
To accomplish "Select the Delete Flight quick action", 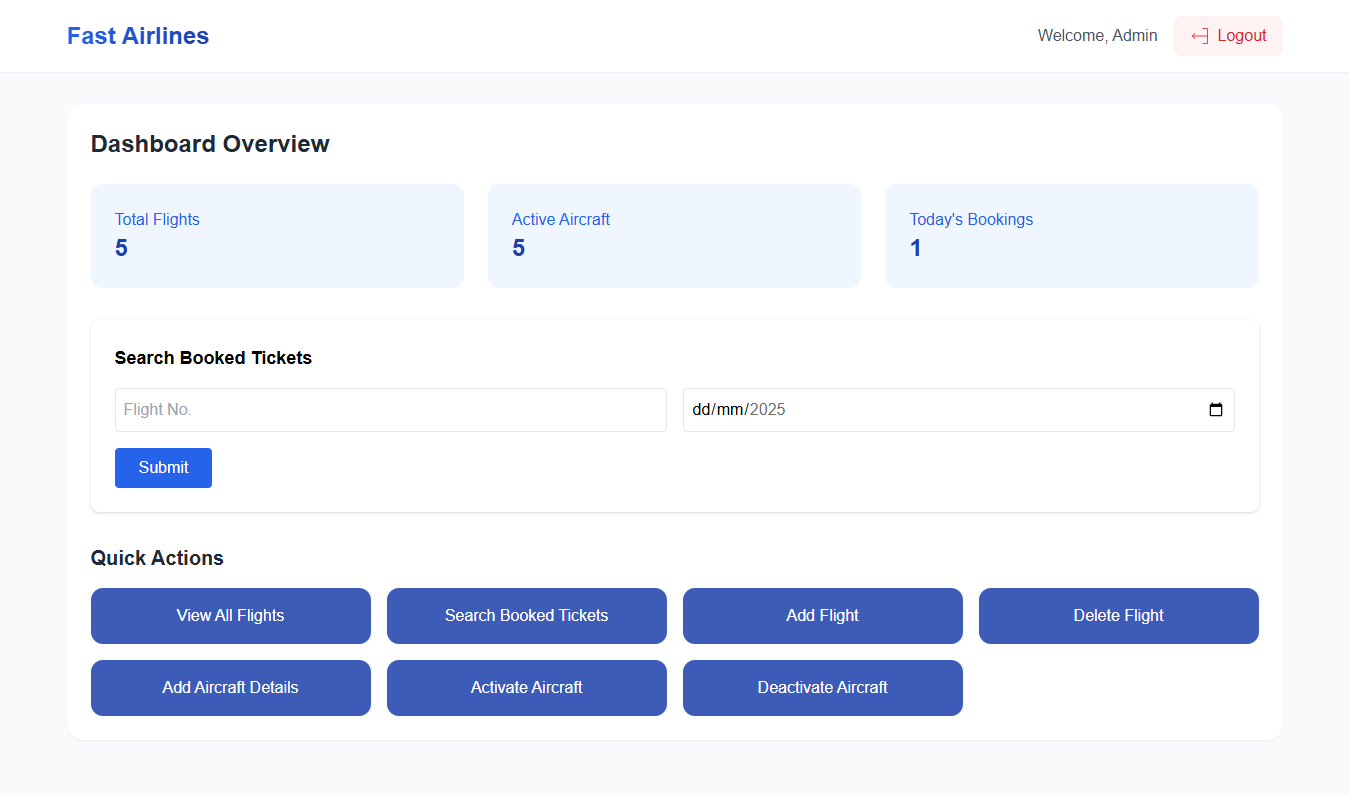I will [1118, 616].
